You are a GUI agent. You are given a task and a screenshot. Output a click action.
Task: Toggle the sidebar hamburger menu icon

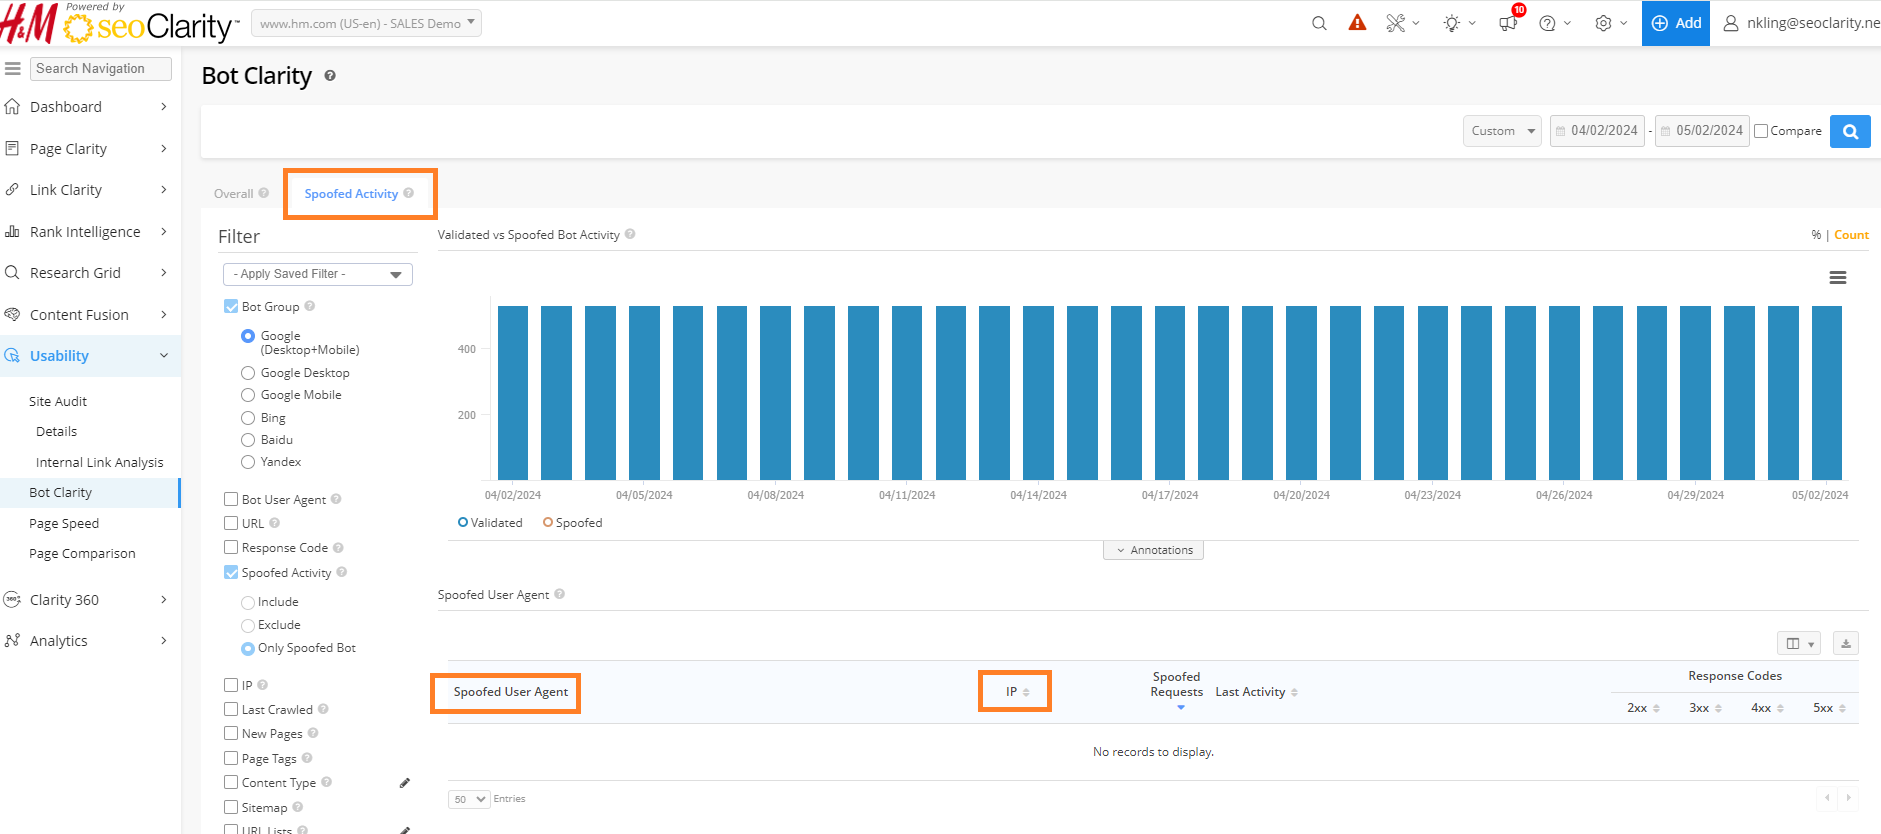(x=13, y=69)
